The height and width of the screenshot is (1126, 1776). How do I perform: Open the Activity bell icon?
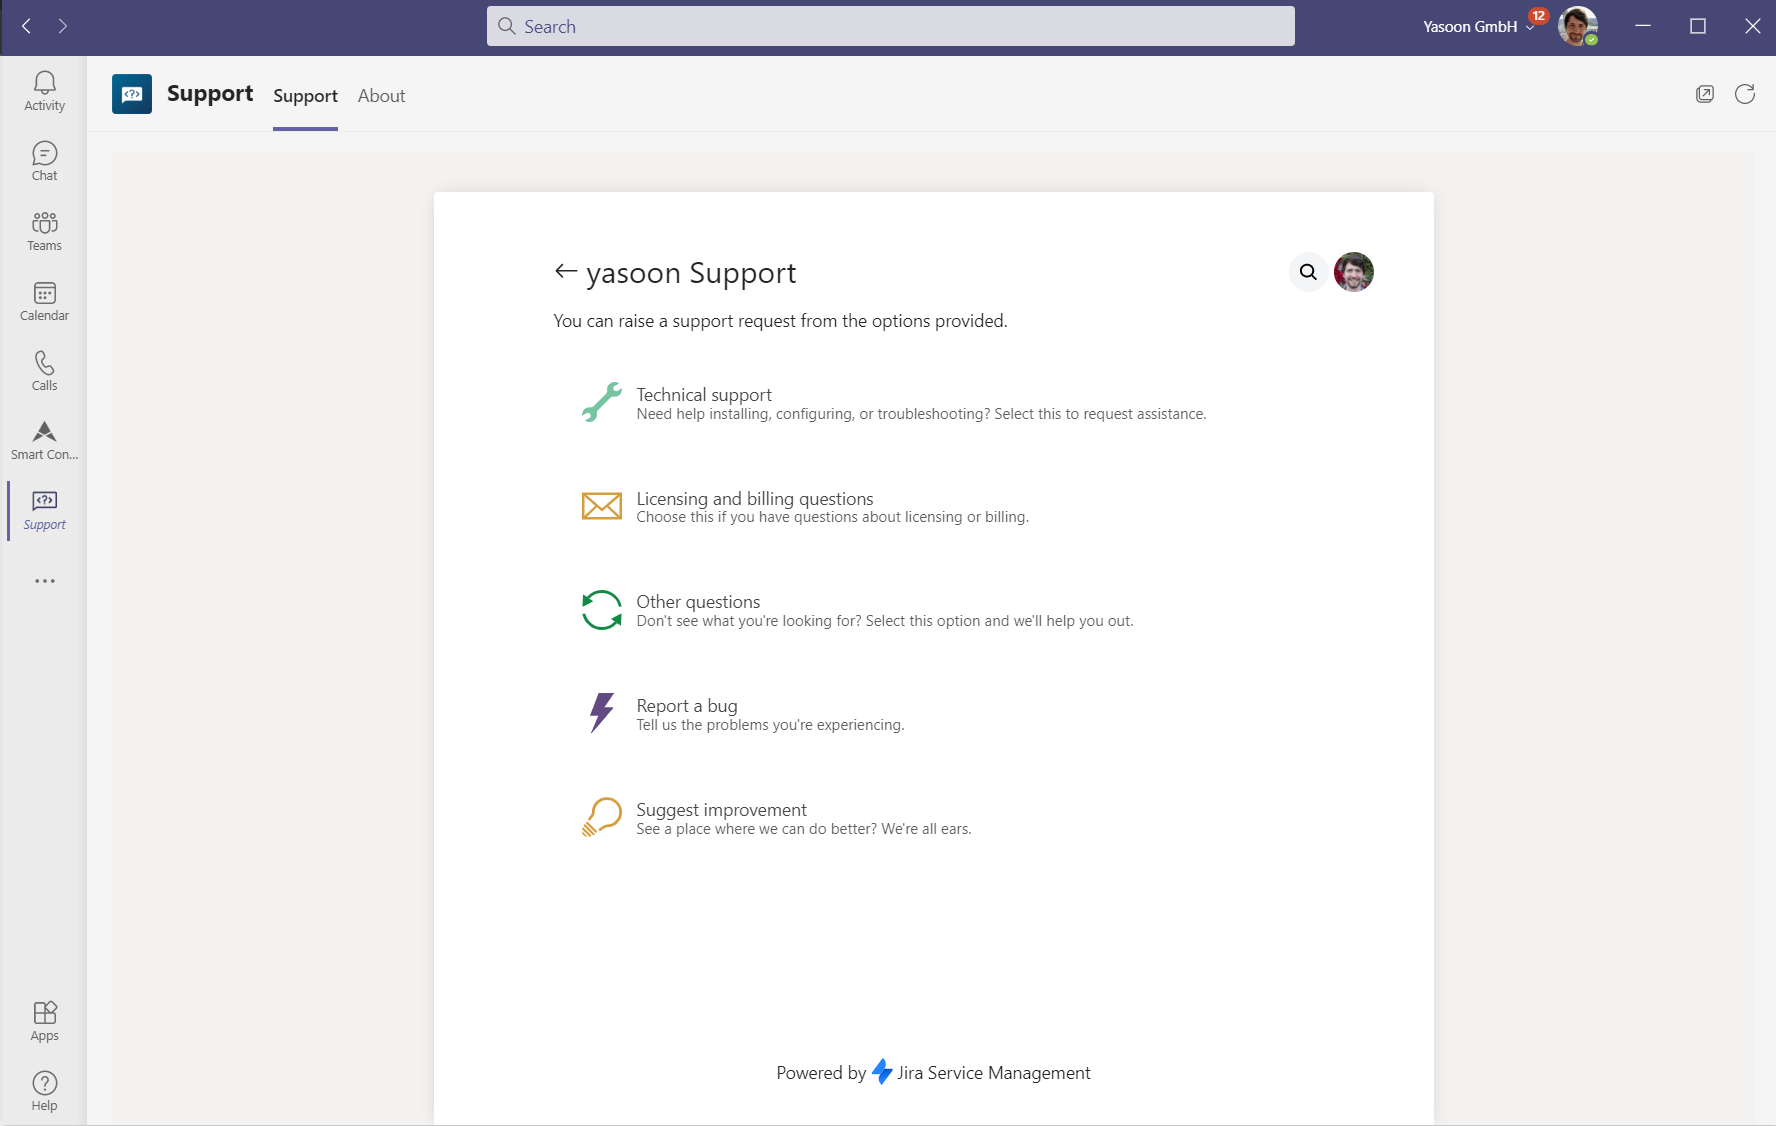click(44, 91)
